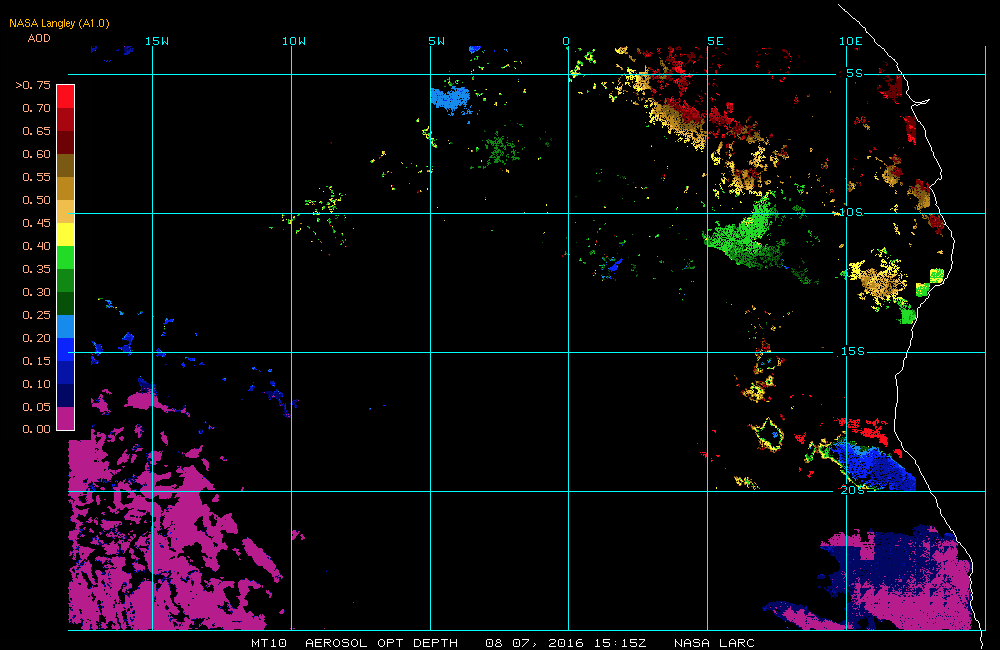Screen dimensions: 1000x650
Task: Click the time '15:15Z' in the caption
Action: [x=620, y=643]
